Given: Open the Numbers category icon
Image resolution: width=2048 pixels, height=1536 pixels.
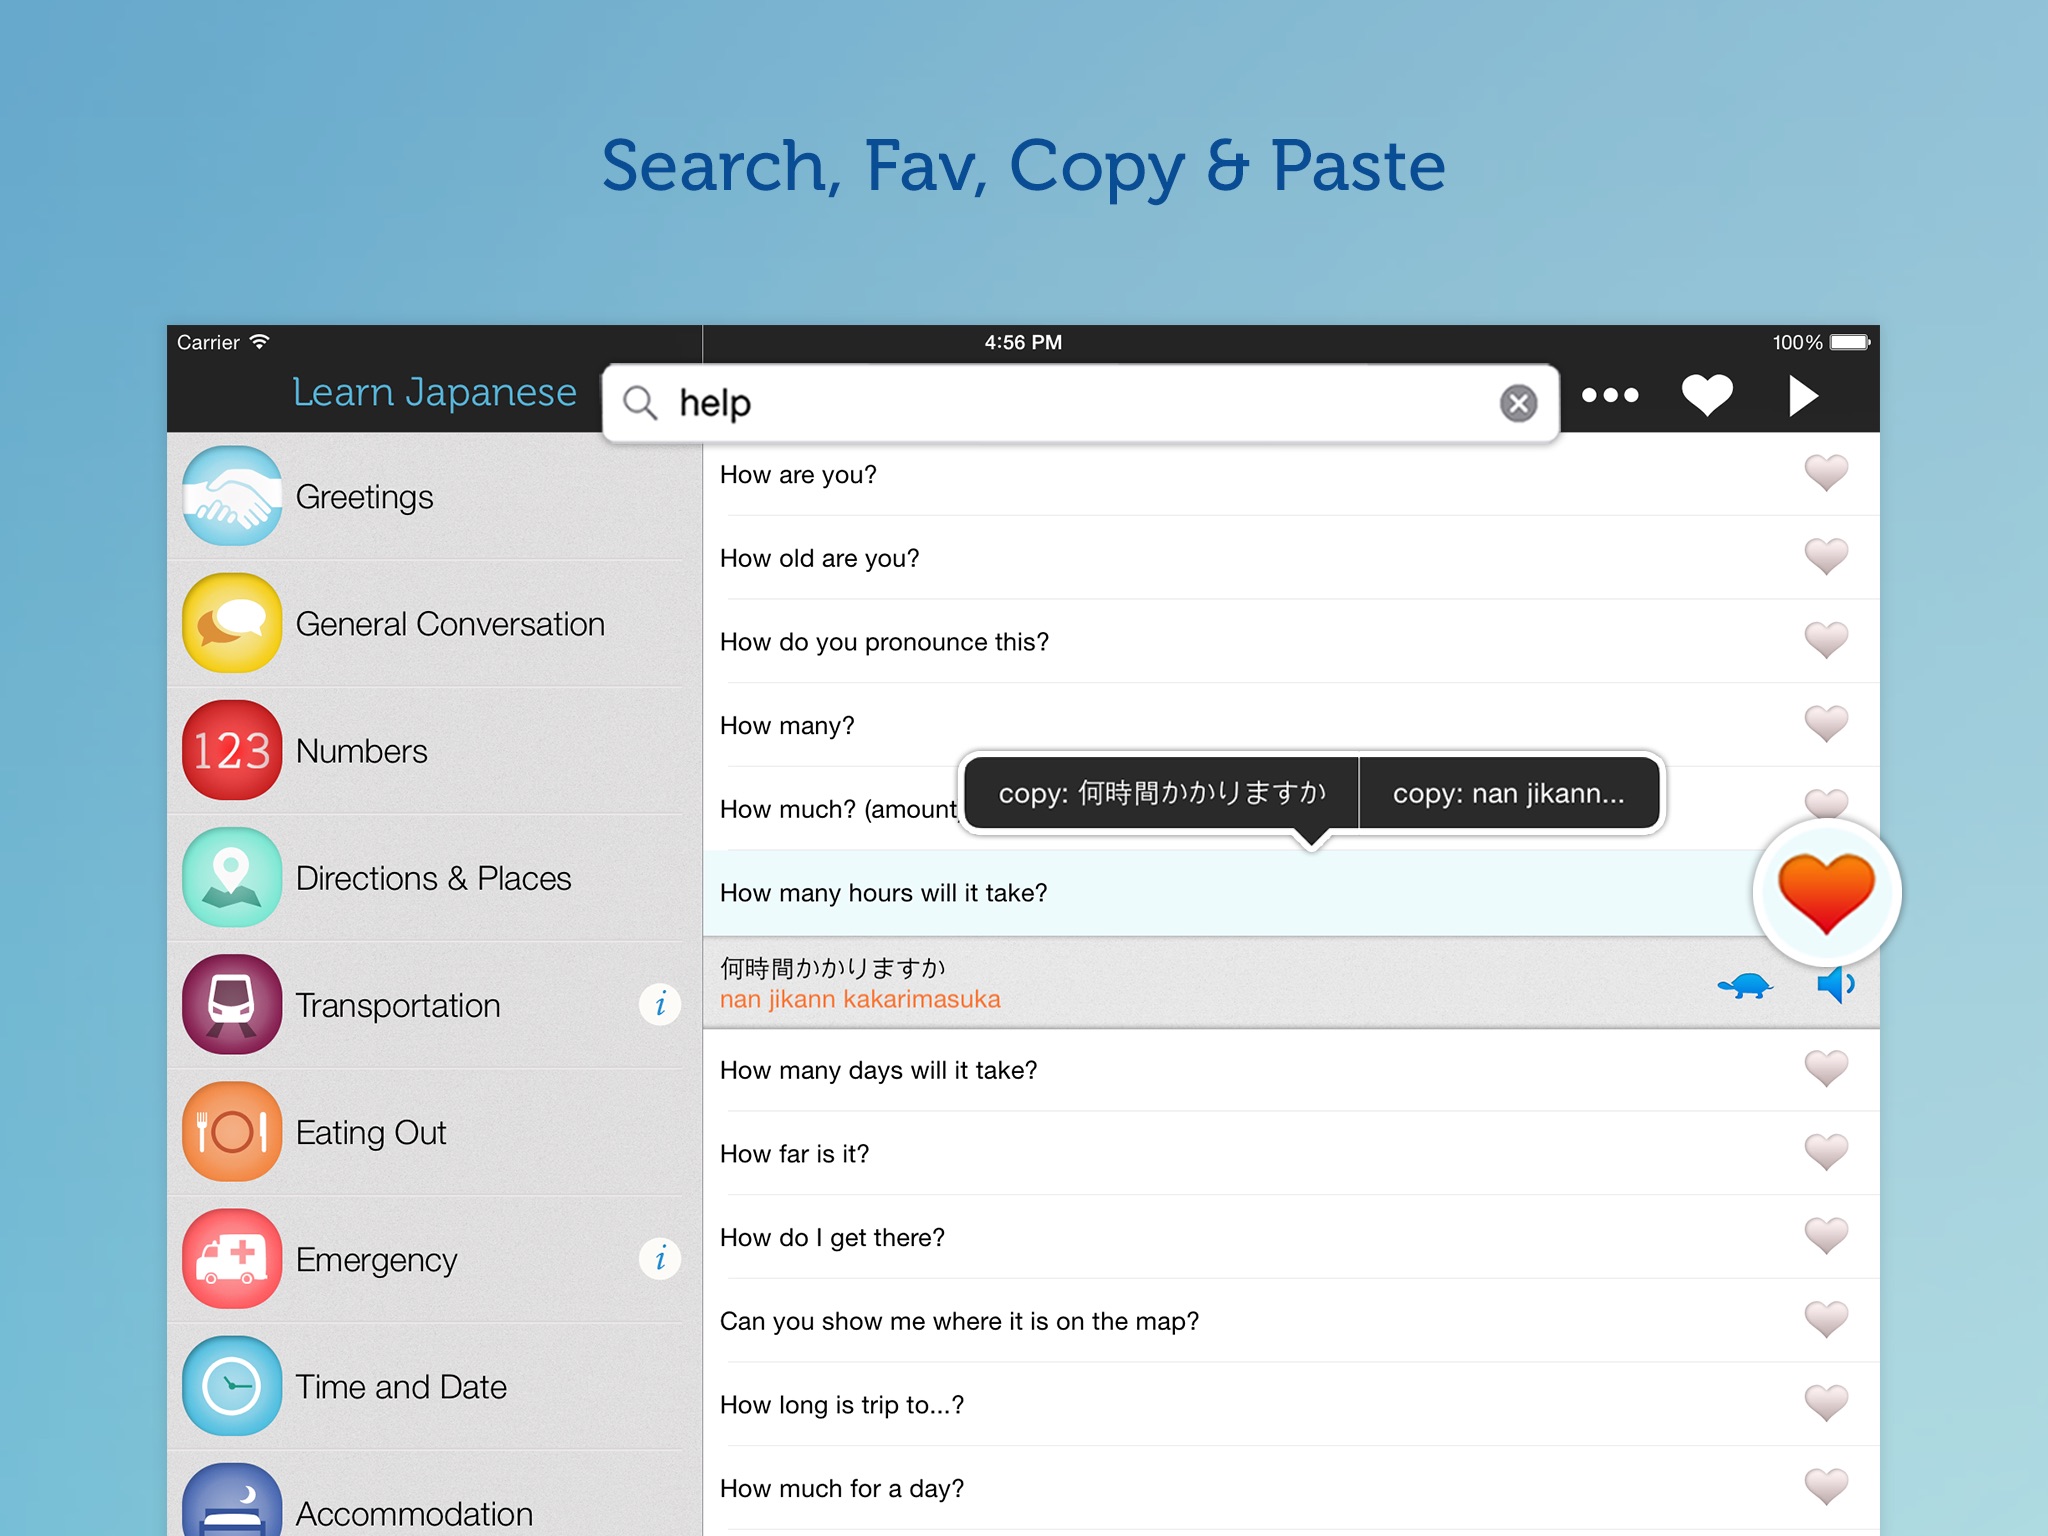Looking at the screenshot, I should click(232, 750).
